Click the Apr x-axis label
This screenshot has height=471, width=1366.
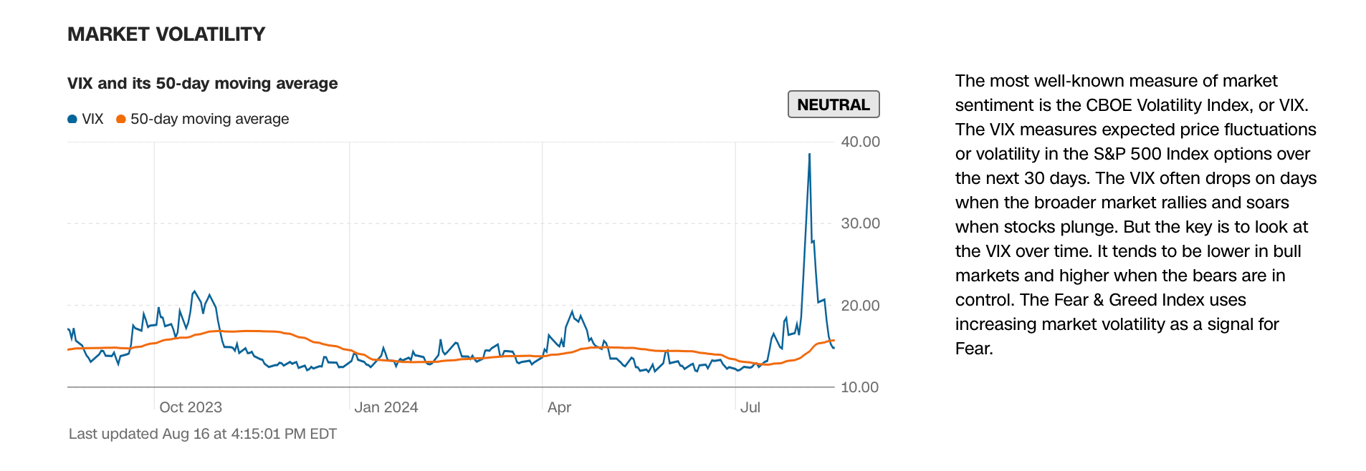pos(558,407)
